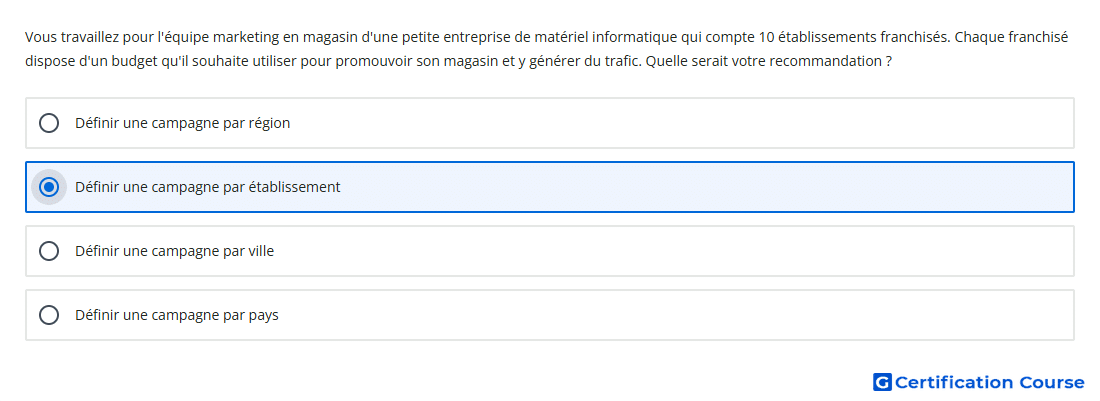Viewport: 1100px width, 401px height.
Task: Click the label text 'Définir une campagne par pays'
Action: pyautogui.click(x=177, y=315)
